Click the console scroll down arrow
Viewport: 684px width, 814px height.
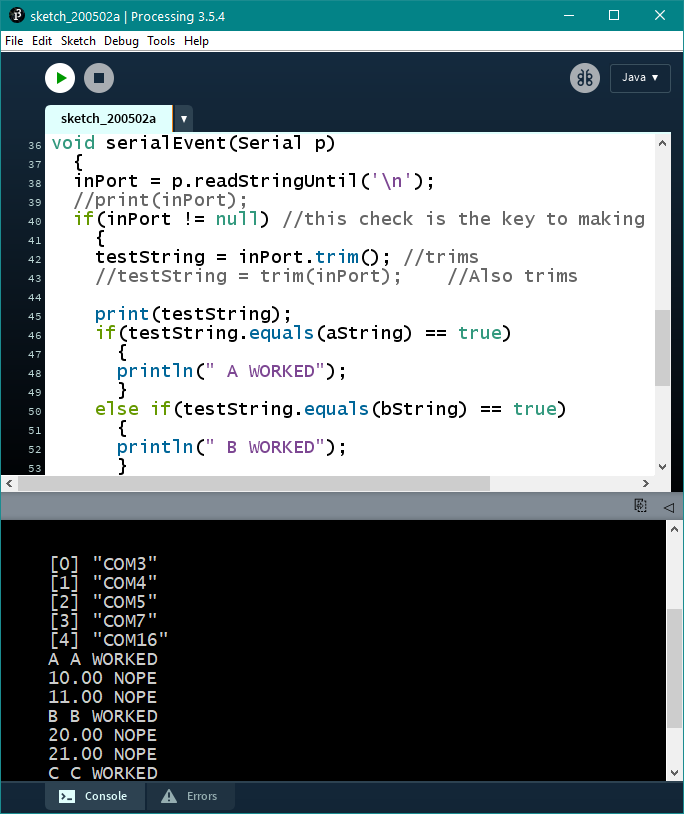(x=674, y=773)
